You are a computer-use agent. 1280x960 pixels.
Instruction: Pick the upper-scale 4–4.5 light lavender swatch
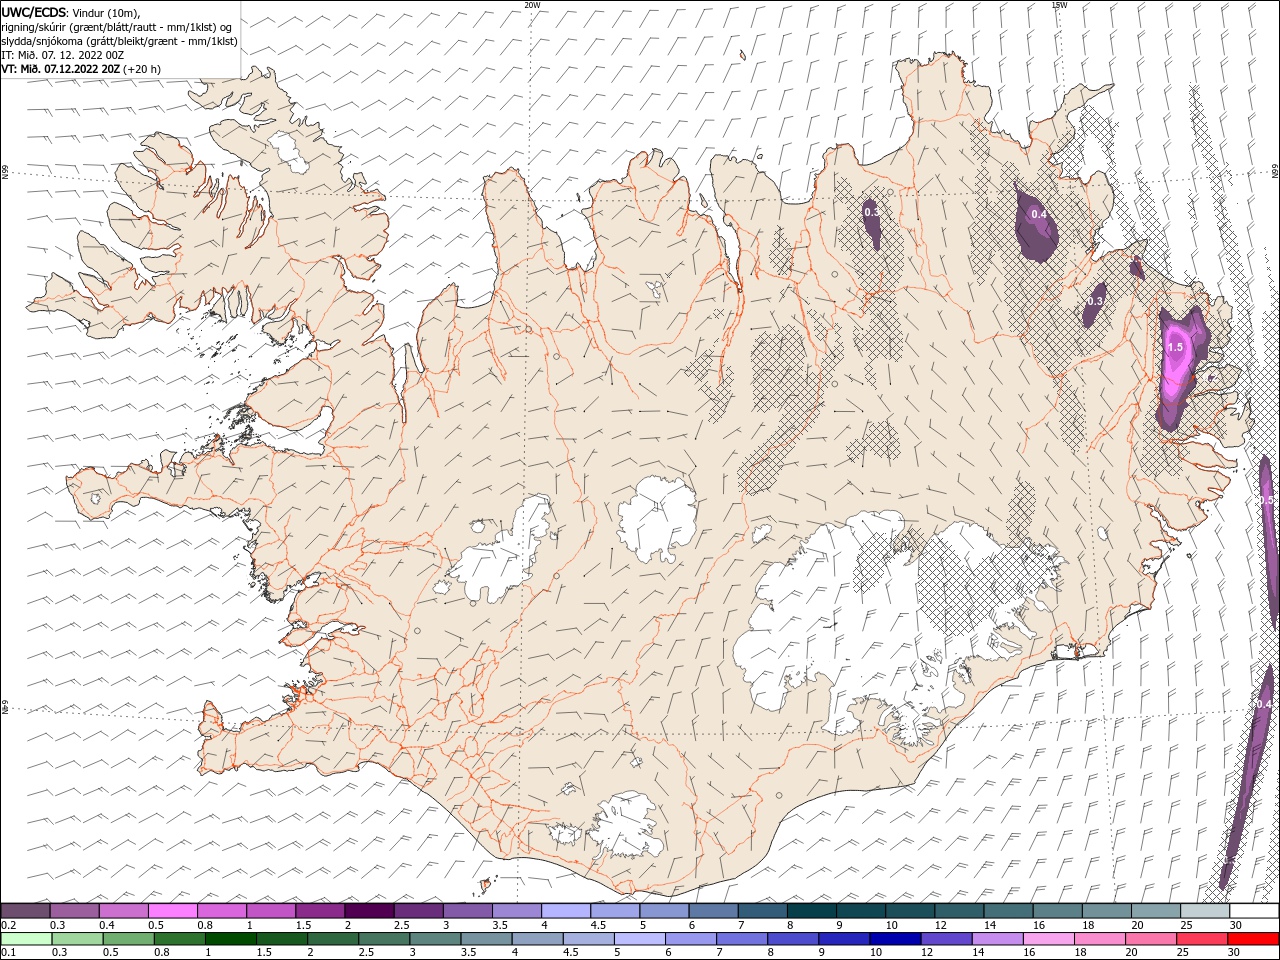point(566,911)
